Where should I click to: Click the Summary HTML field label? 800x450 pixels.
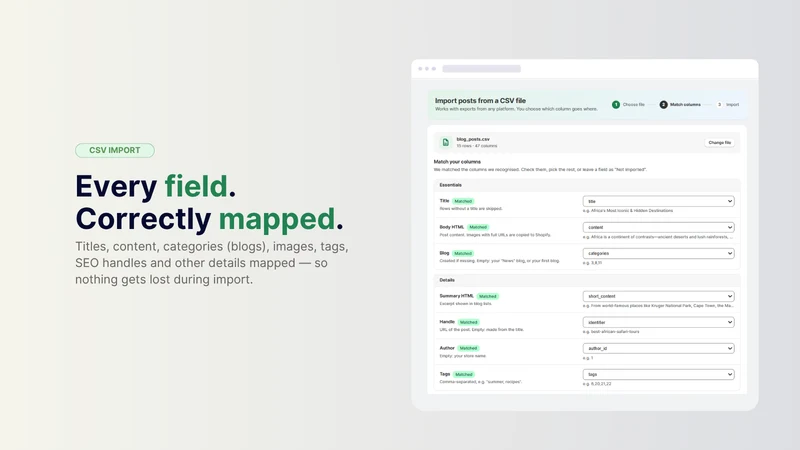pyautogui.click(x=456, y=296)
